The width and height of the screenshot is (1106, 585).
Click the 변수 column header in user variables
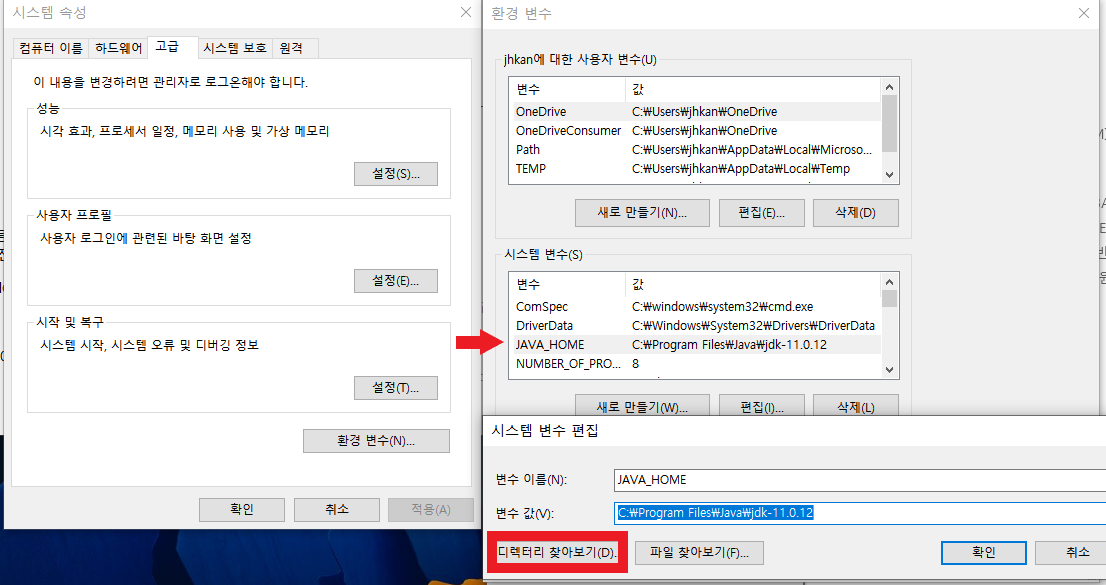click(567, 90)
